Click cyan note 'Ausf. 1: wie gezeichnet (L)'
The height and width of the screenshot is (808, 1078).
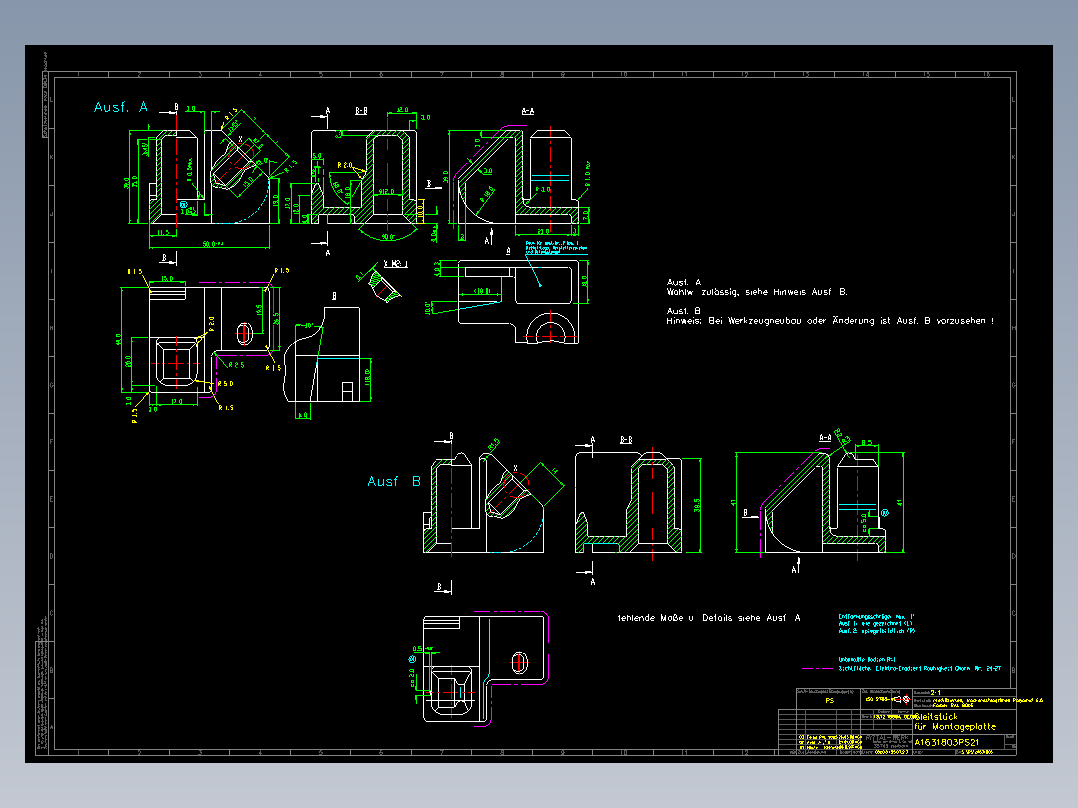pos(875,624)
